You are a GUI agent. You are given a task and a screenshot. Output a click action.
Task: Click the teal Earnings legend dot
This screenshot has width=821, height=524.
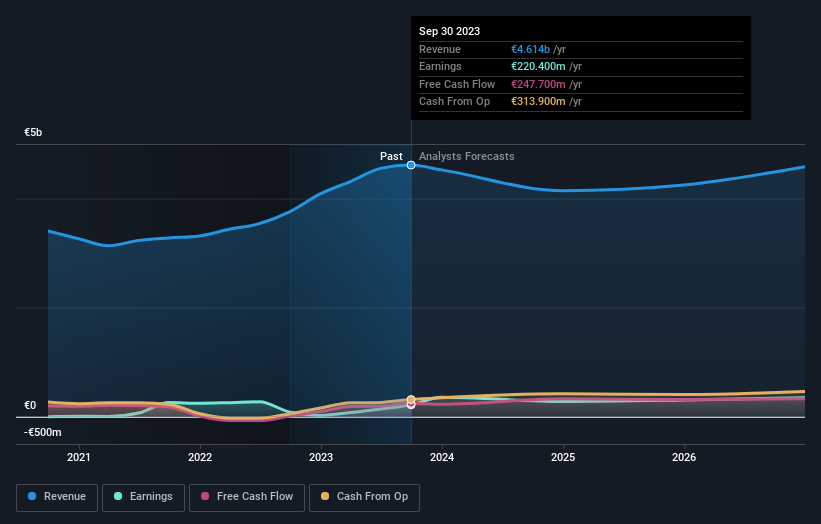click(118, 496)
